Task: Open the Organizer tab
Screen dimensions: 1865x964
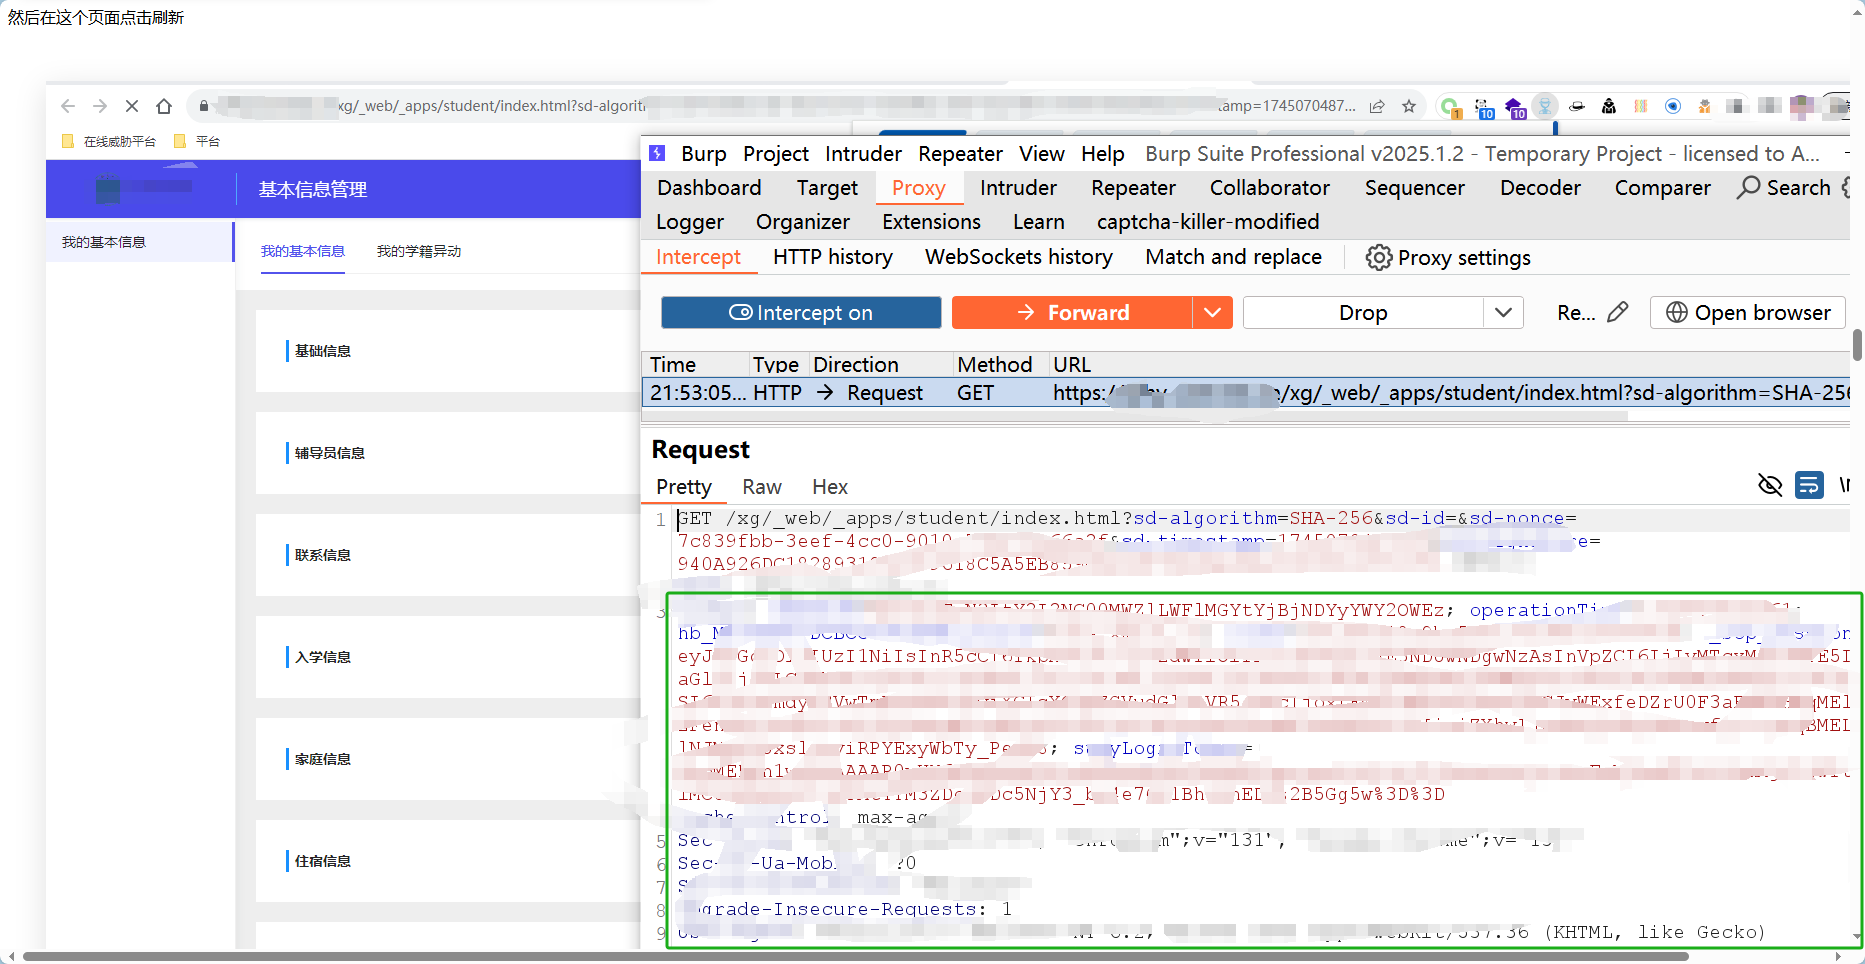Action: (803, 222)
